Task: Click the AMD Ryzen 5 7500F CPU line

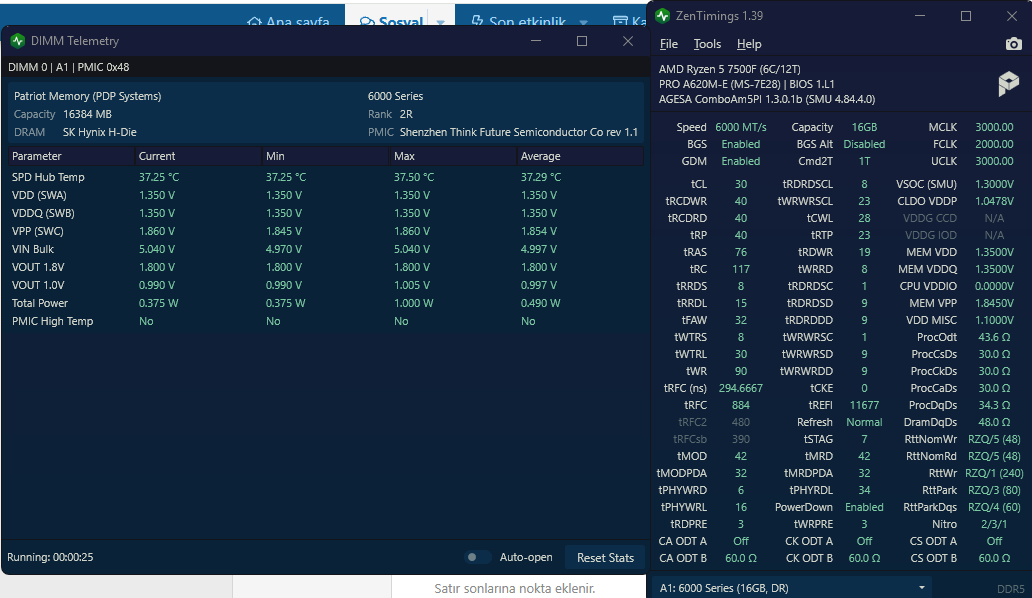Action: pyautogui.click(x=729, y=69)
